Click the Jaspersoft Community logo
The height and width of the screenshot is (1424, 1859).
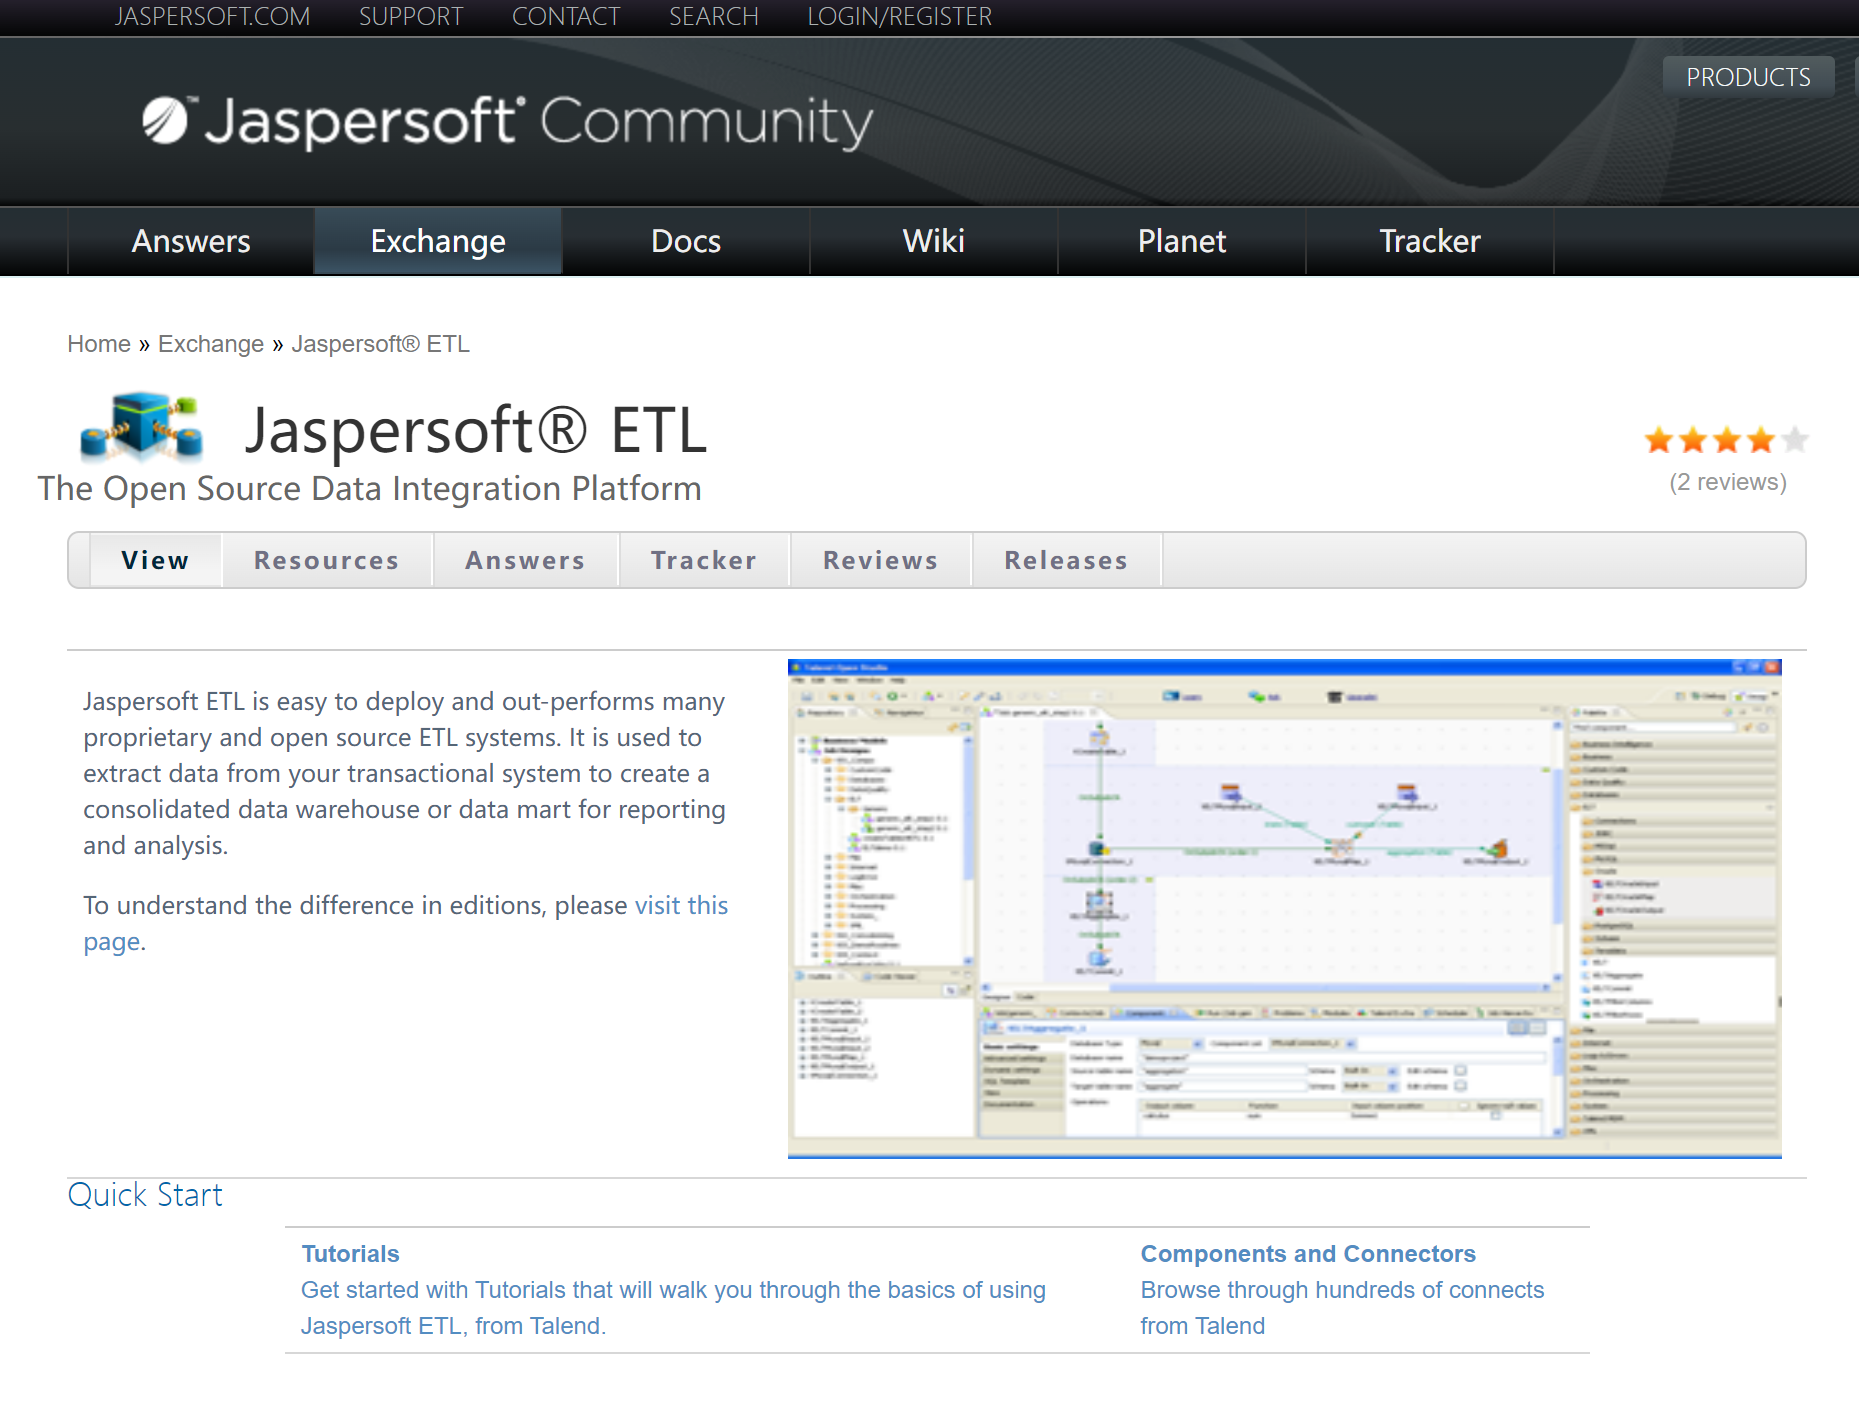pyautogui.click(x=507, y=122)
